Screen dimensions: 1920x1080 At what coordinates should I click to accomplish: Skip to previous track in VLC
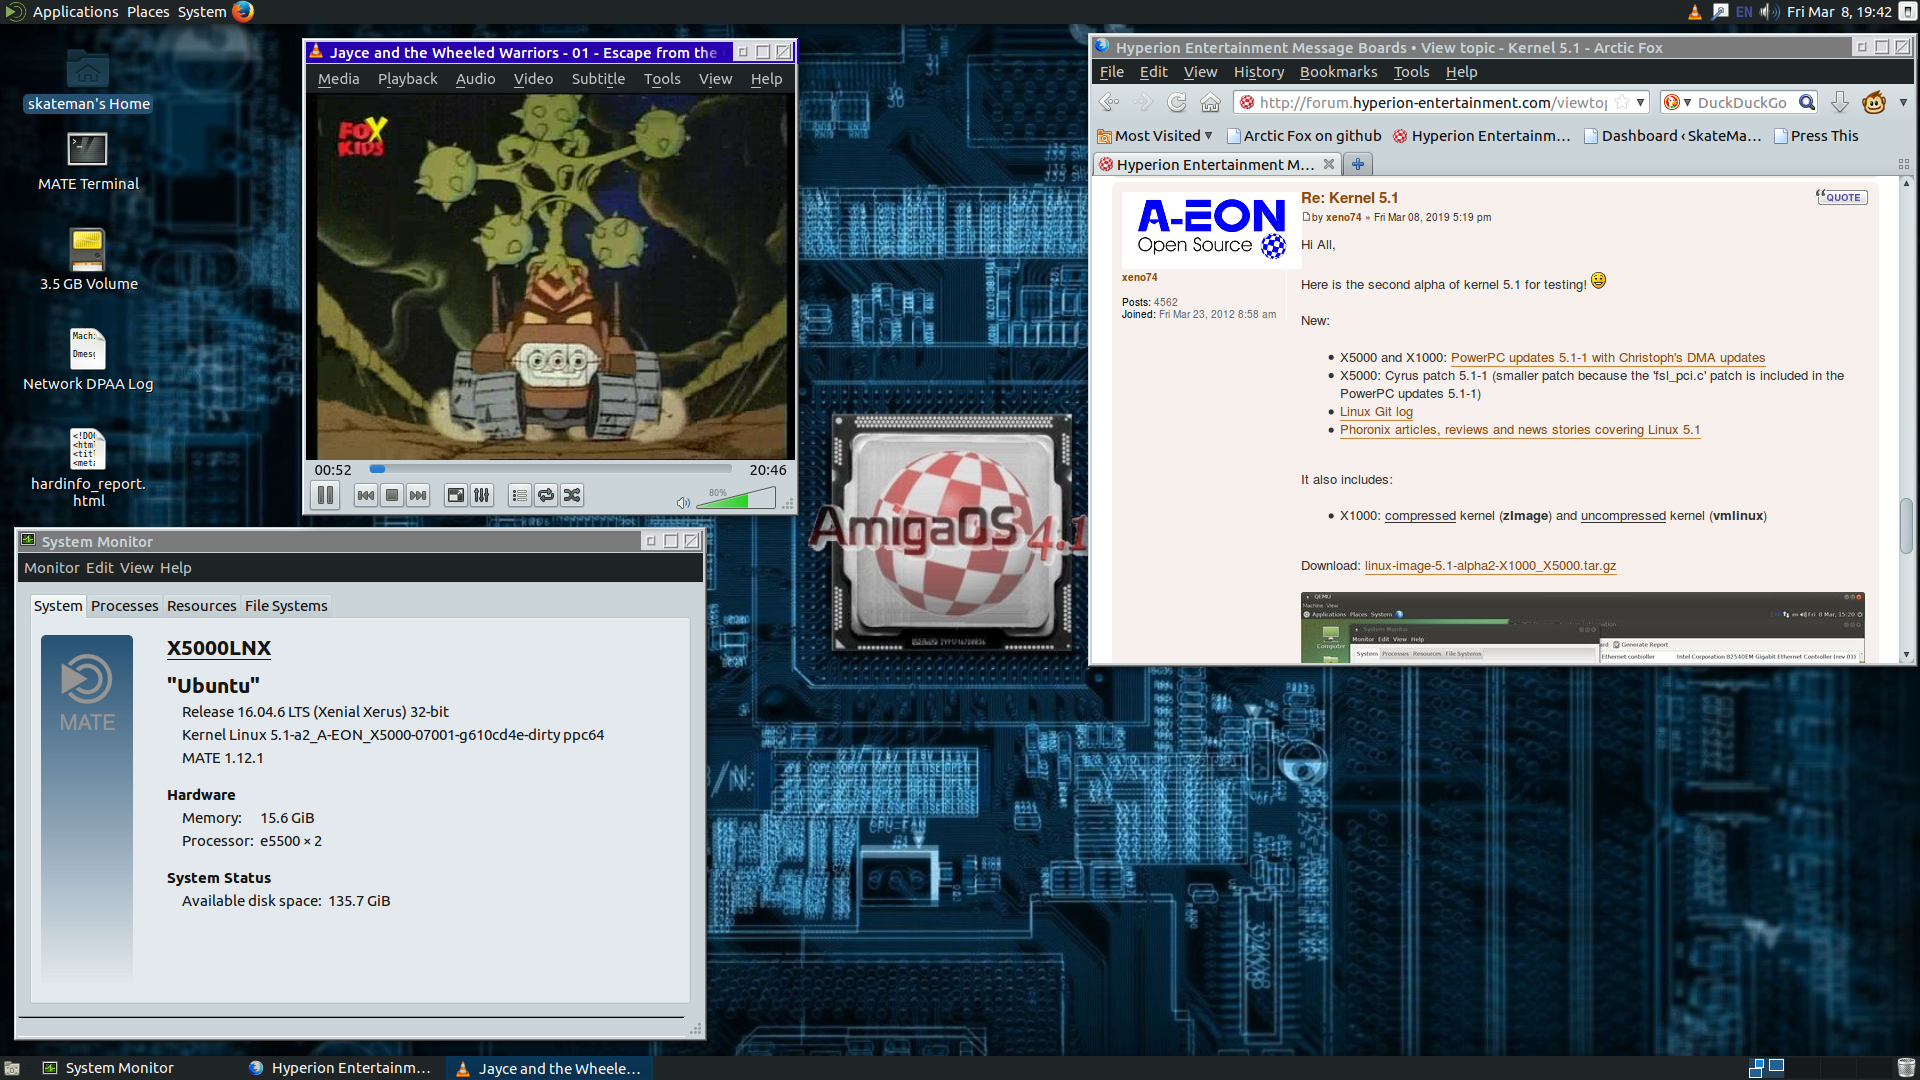click(x=366, y=495)
